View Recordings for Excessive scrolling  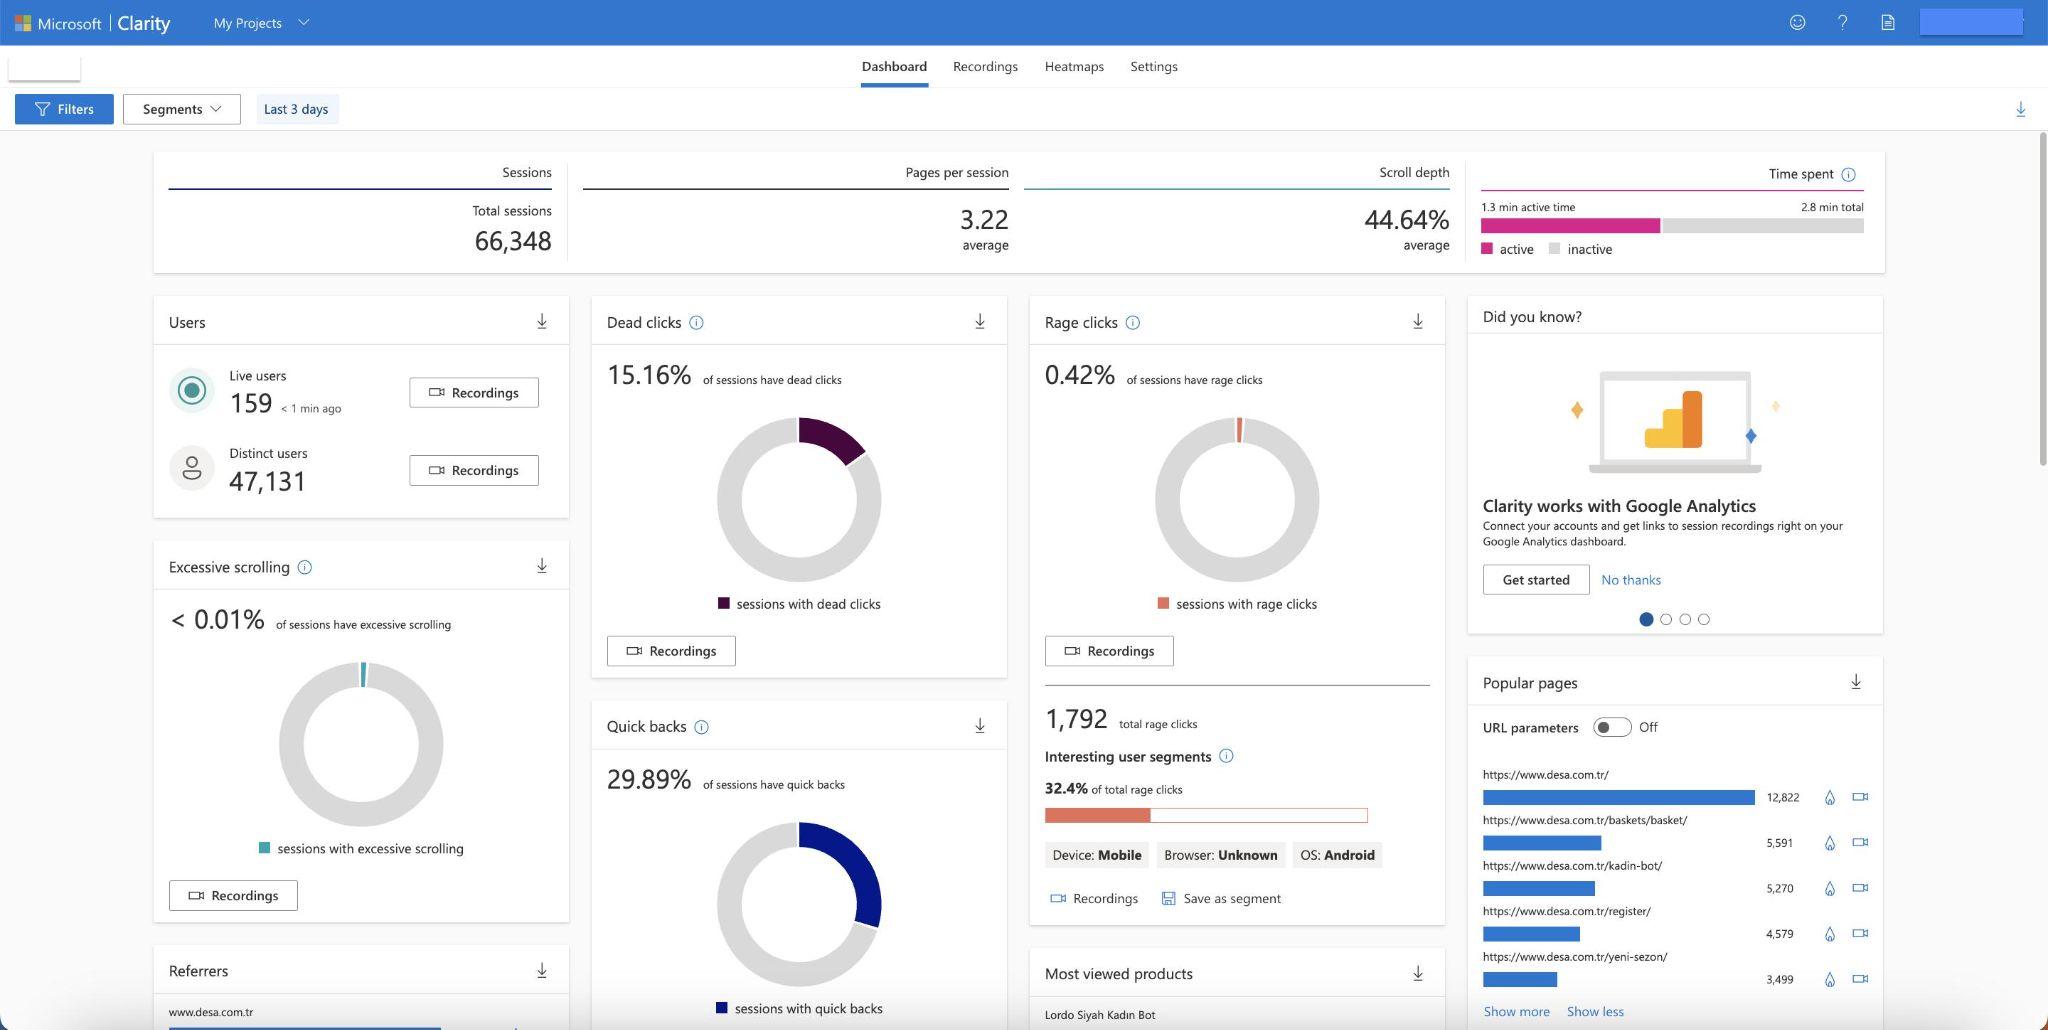coord(233,895)
